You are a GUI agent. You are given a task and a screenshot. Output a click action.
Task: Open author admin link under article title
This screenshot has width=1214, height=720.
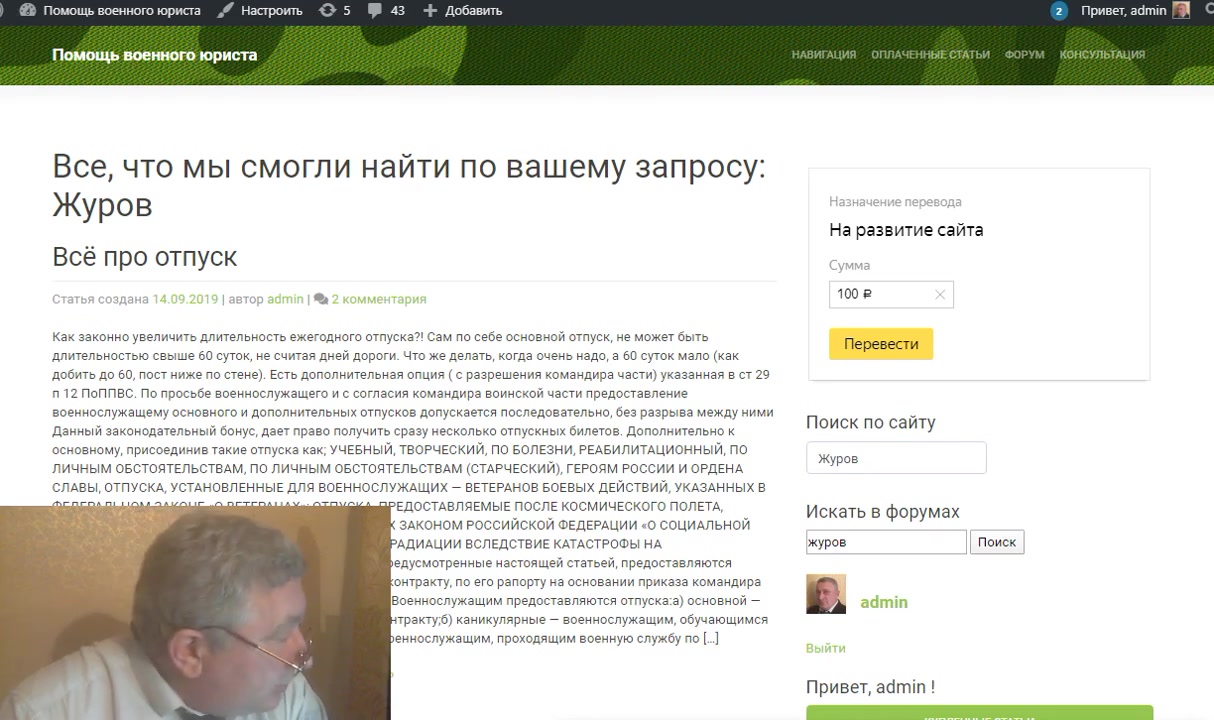coord(285,299)
